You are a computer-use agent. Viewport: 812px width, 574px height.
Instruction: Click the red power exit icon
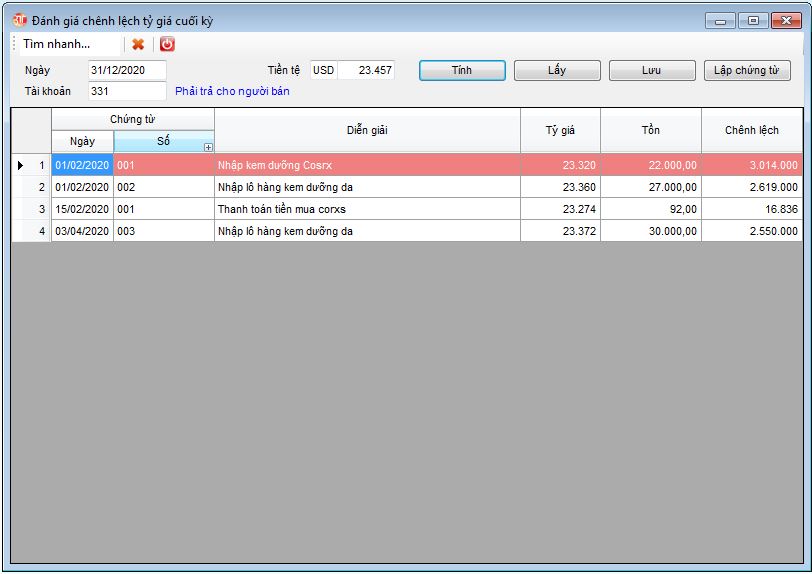pos(167,44)
